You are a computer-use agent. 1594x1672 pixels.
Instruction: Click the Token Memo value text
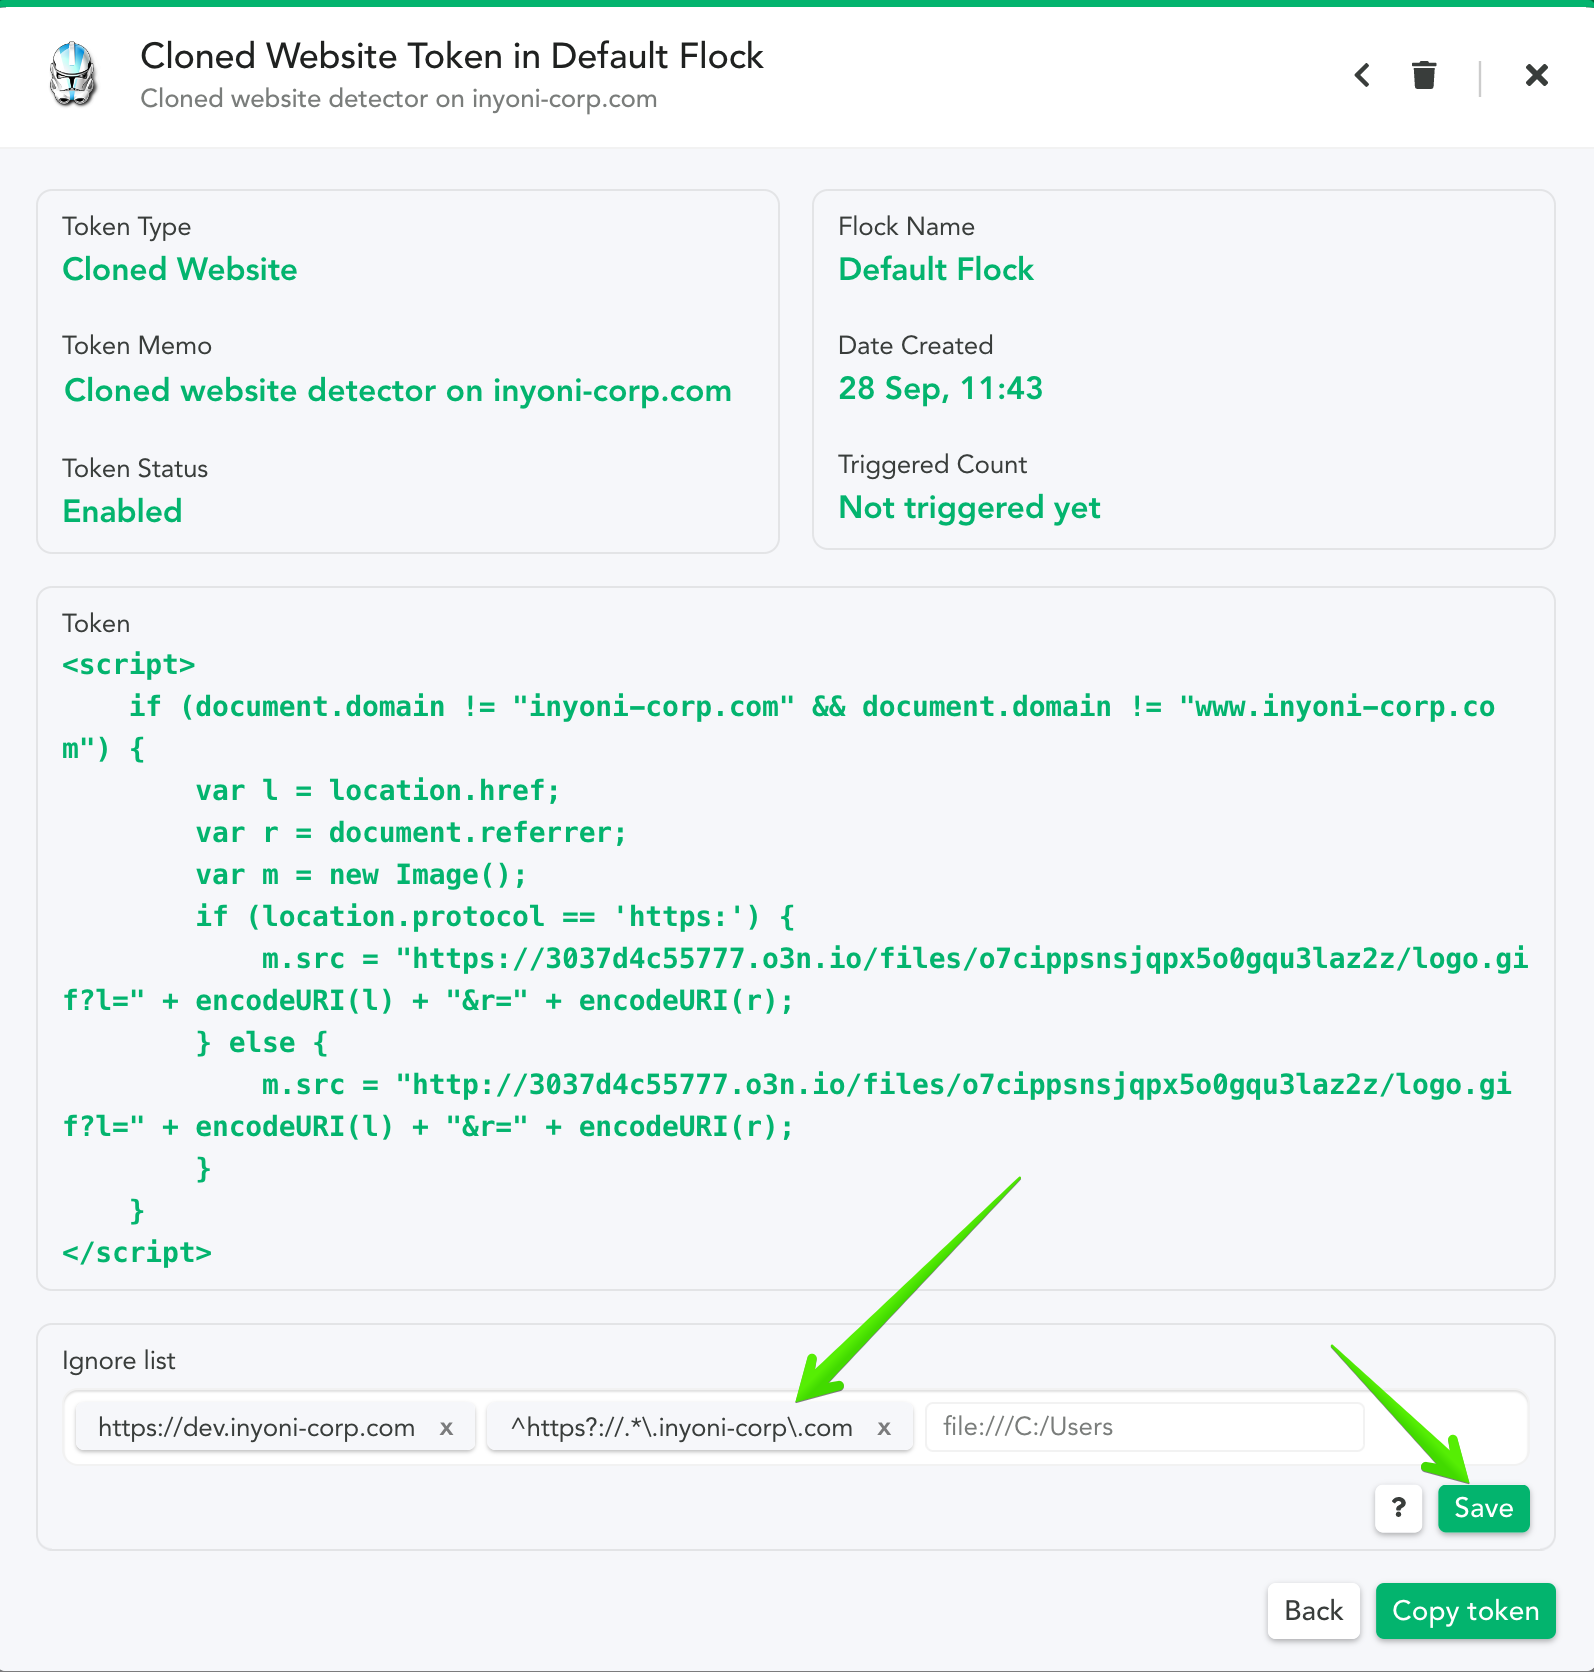(398, 390)
